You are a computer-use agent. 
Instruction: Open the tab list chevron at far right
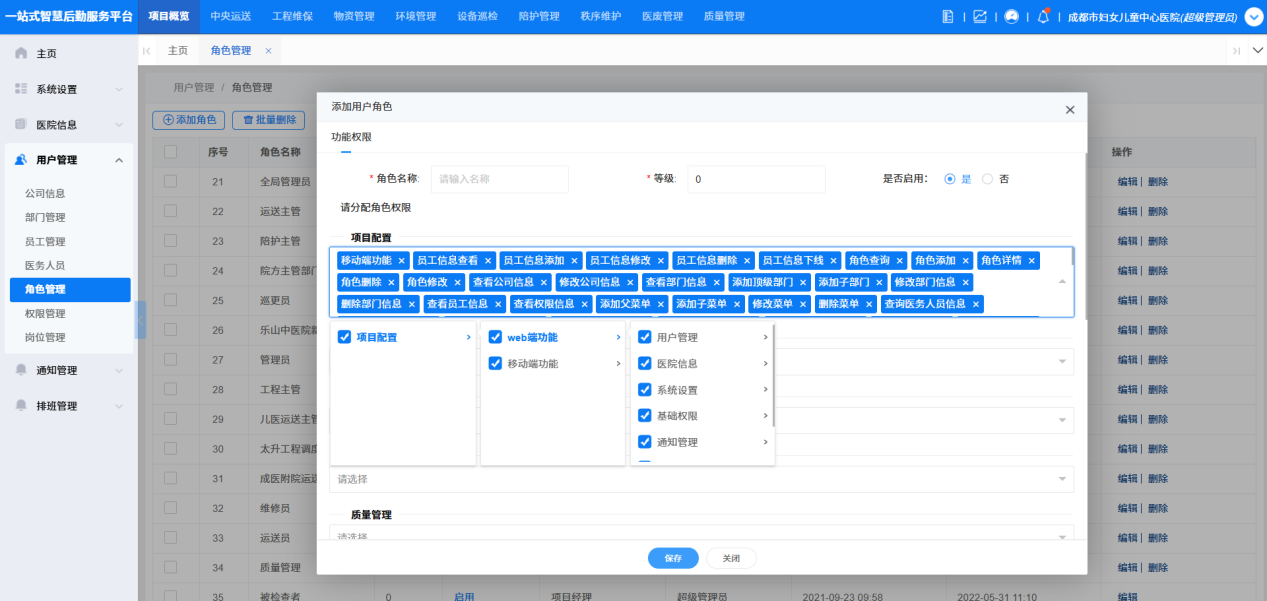coord(1257,51)
